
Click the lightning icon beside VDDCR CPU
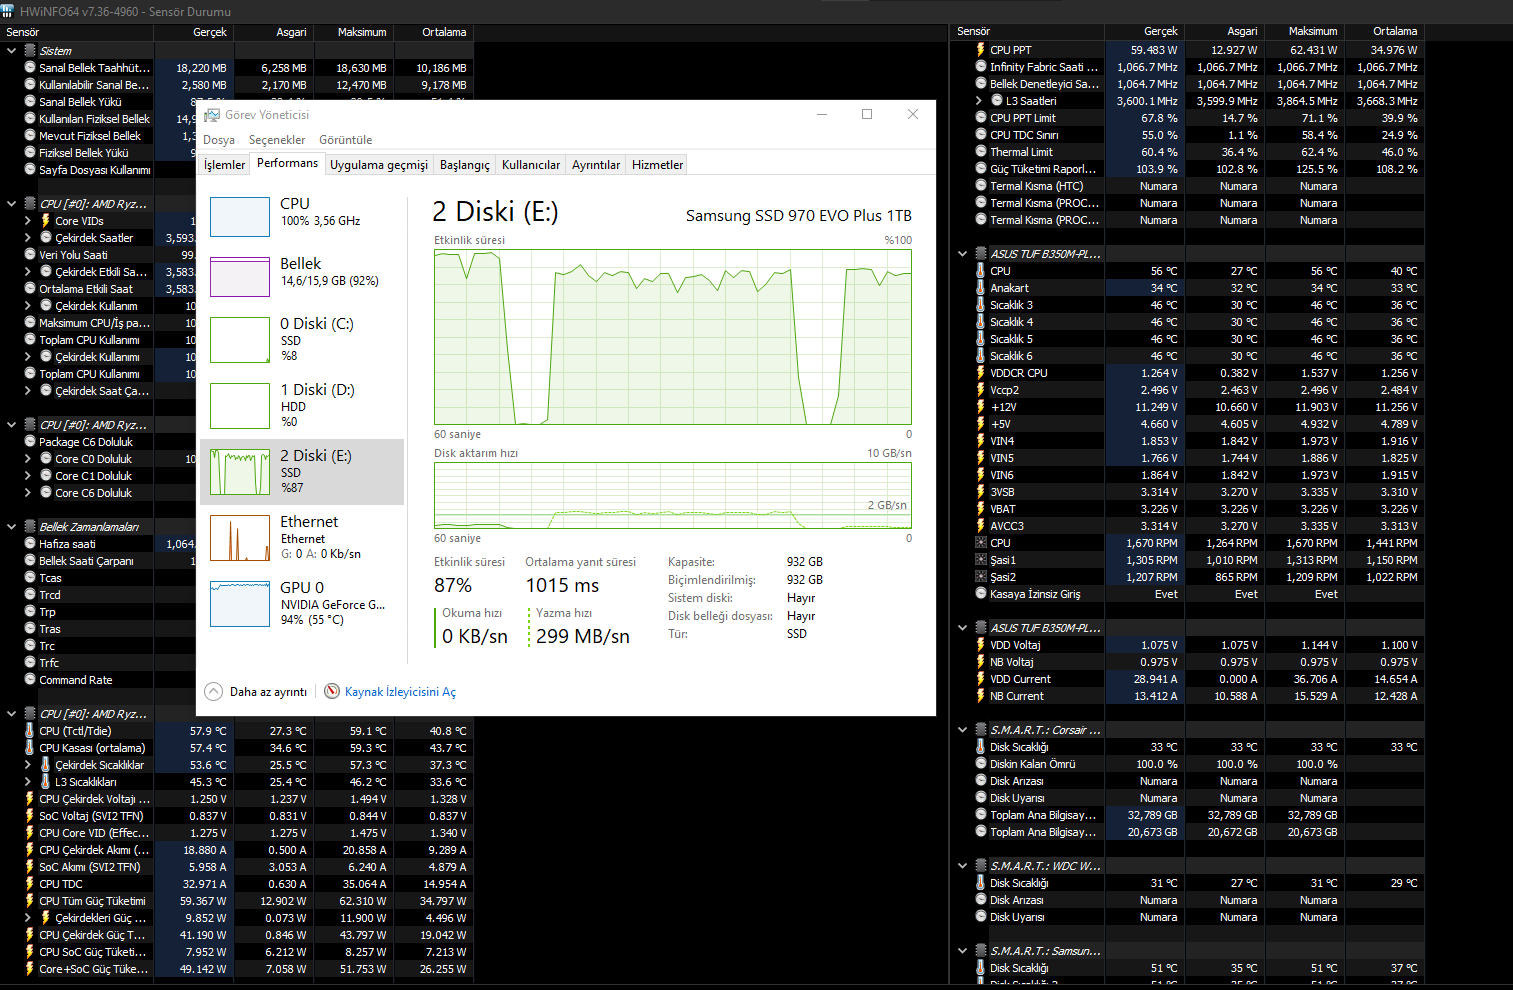click(981, 372)
